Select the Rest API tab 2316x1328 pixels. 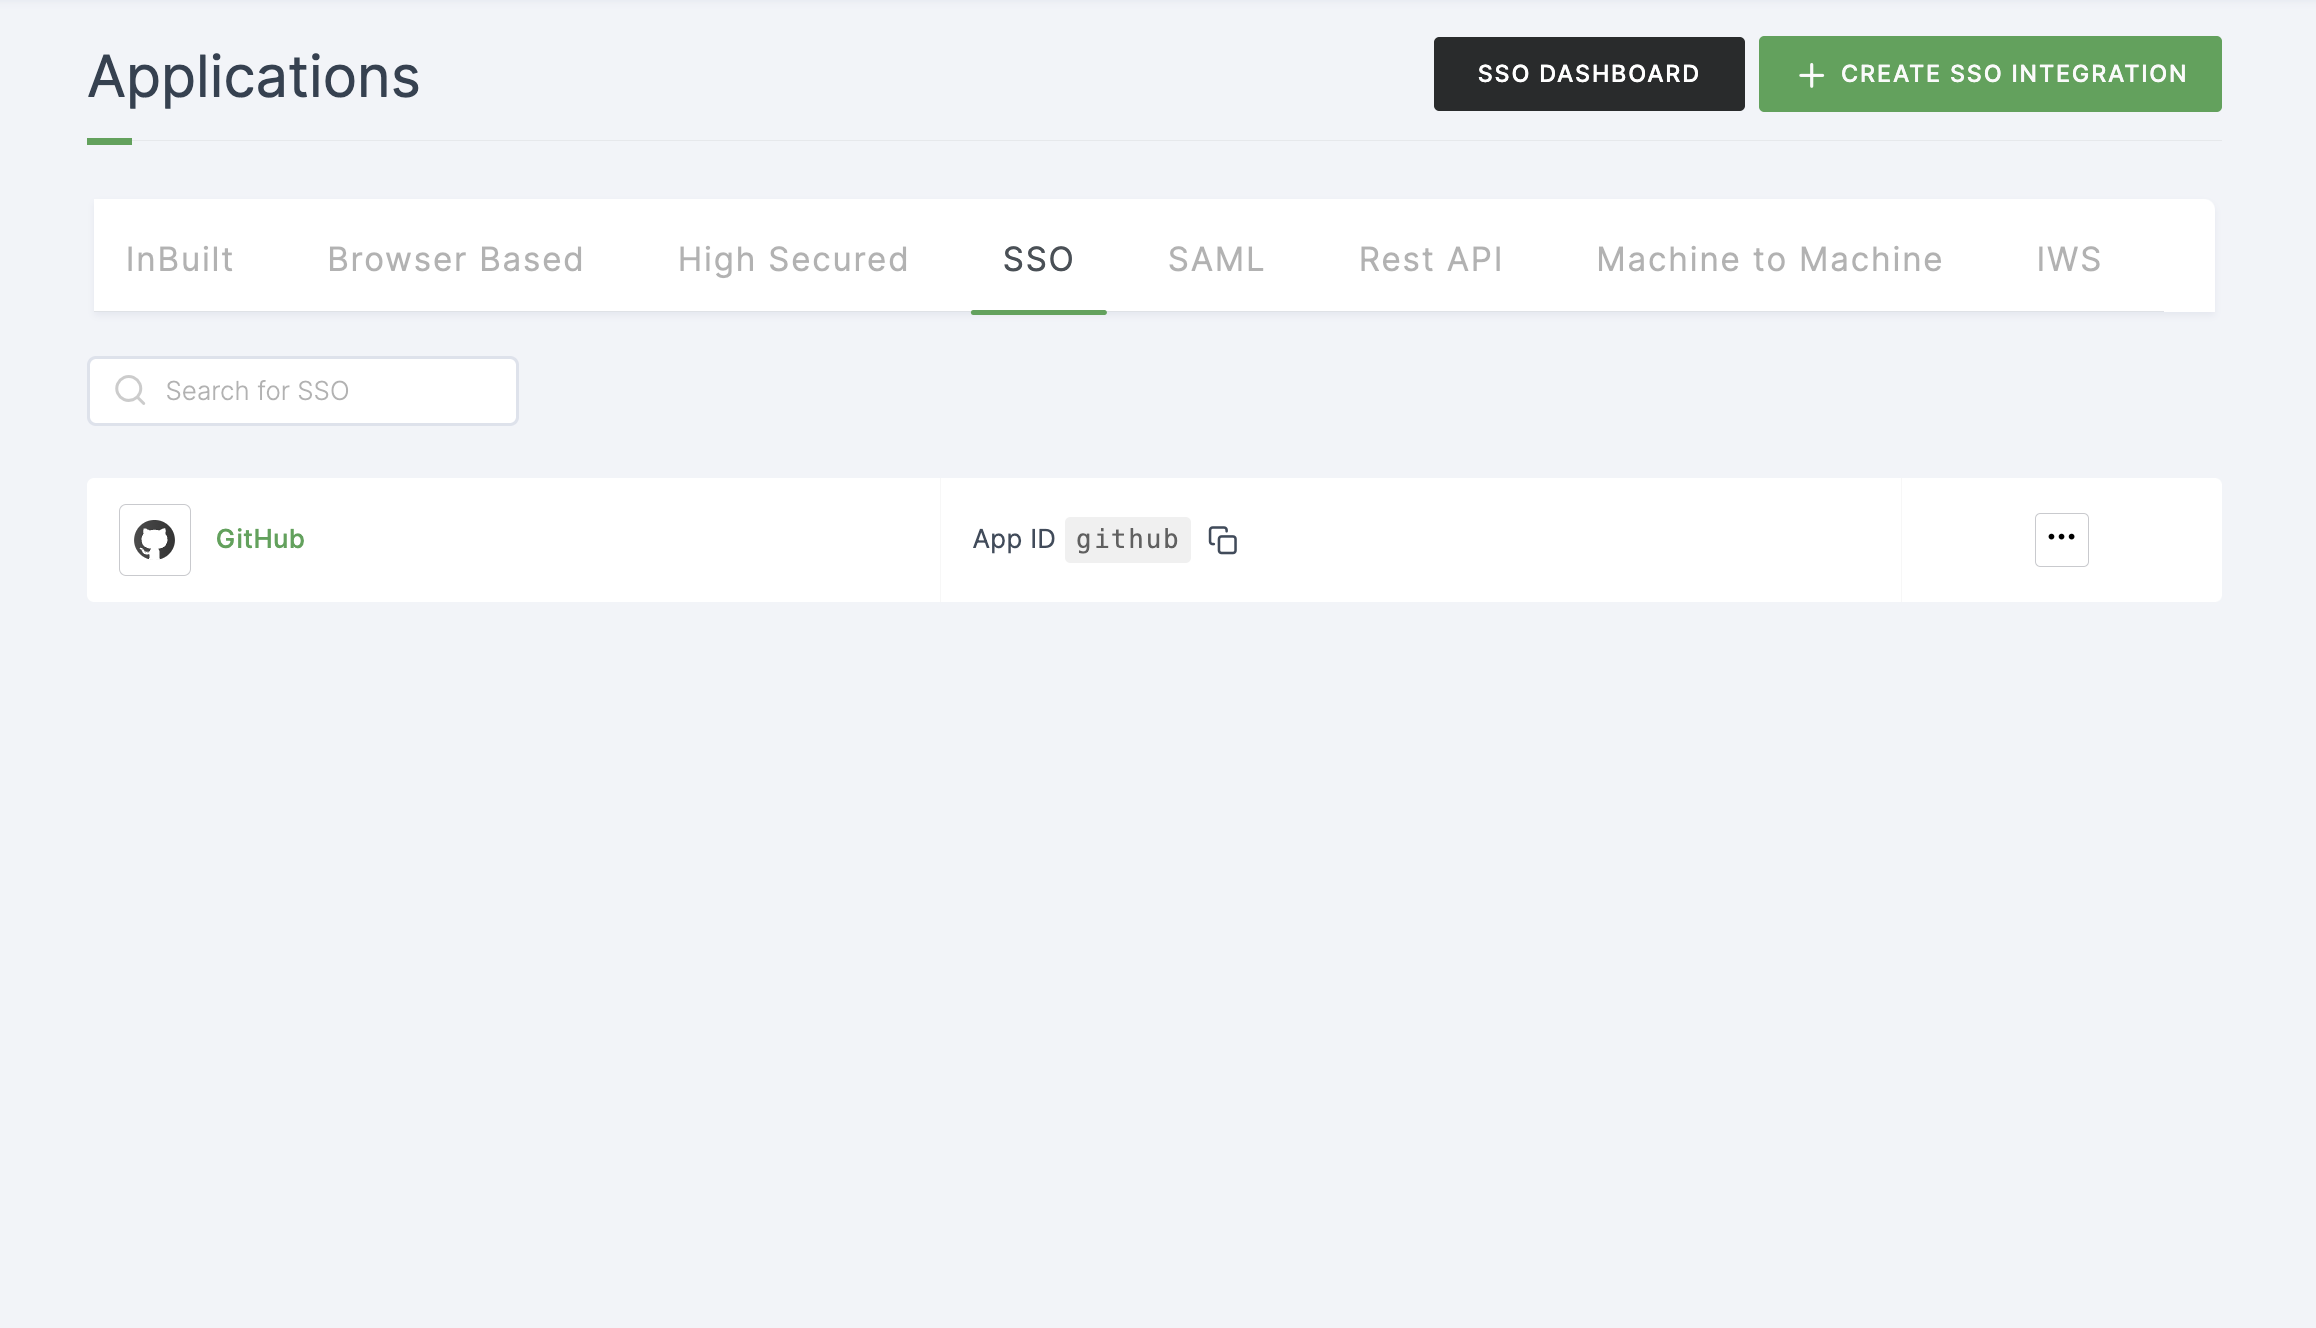pyautogui.click(x=1430, y=259)
